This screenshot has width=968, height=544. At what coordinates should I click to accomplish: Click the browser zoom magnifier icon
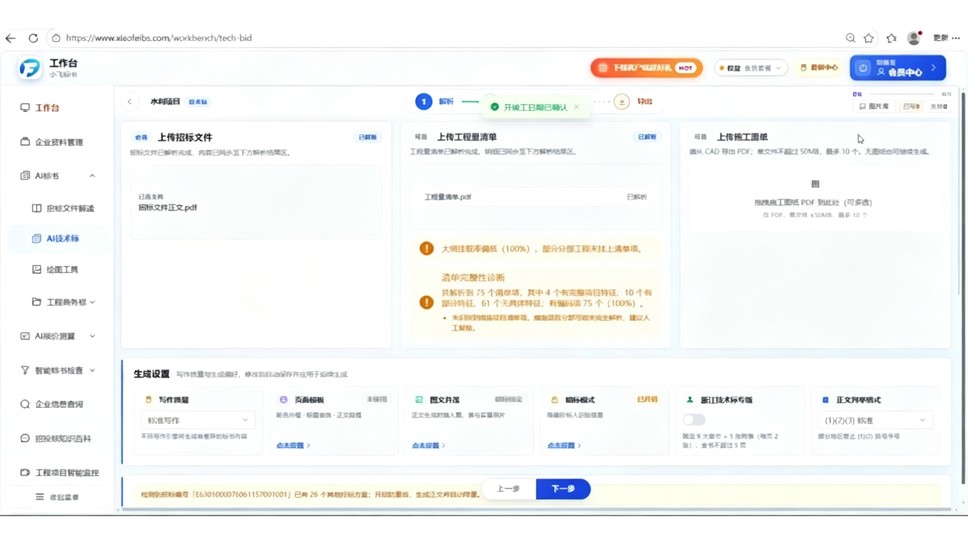click(x=850, y=38)
